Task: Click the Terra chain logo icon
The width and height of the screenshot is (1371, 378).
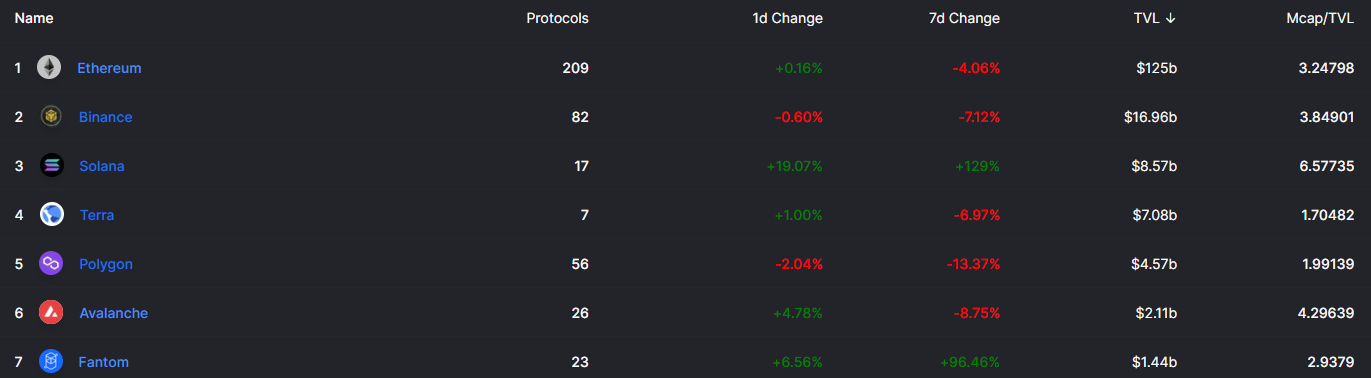Action: click(x=51, y=215)
